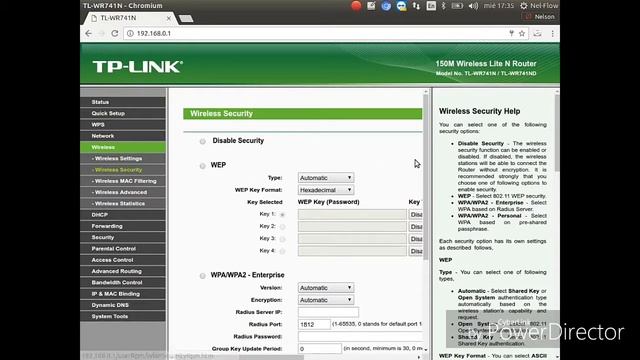Viewport: 640px width, 360px height.
Task: Click the site information icon before 192.168.0.1
Action: point(130,33)
